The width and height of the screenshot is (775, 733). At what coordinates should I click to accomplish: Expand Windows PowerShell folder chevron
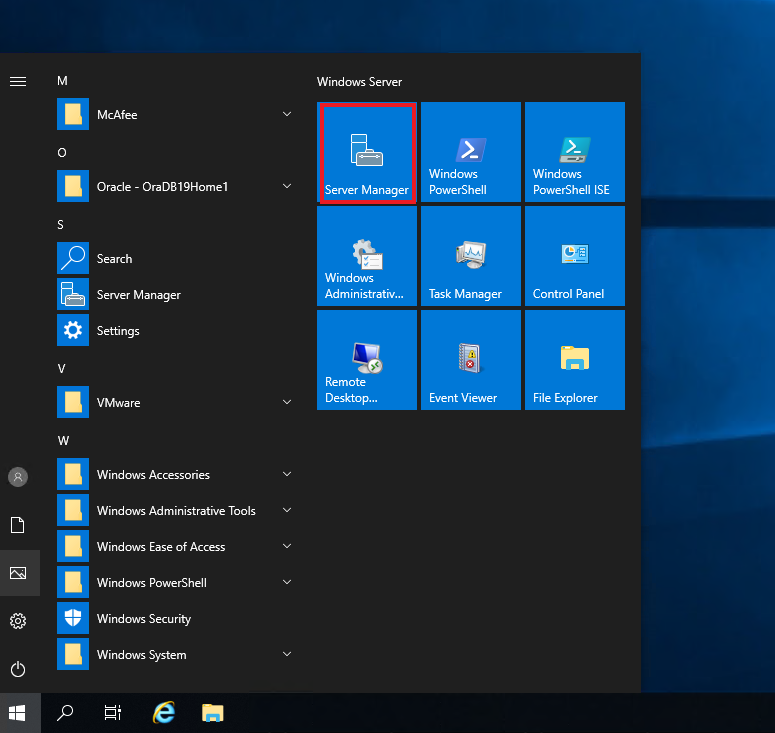point(287,582)
